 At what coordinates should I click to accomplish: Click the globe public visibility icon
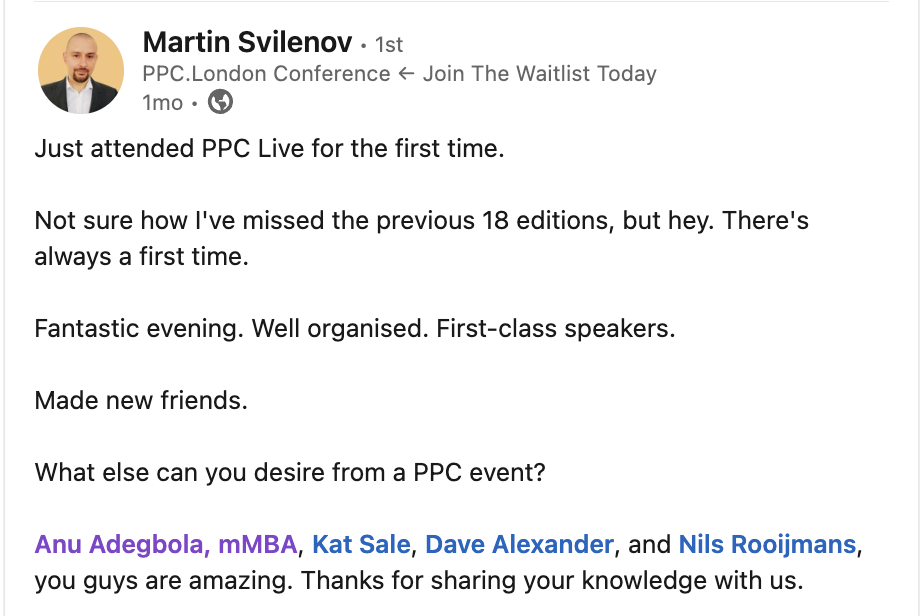[x=220, y=102]
